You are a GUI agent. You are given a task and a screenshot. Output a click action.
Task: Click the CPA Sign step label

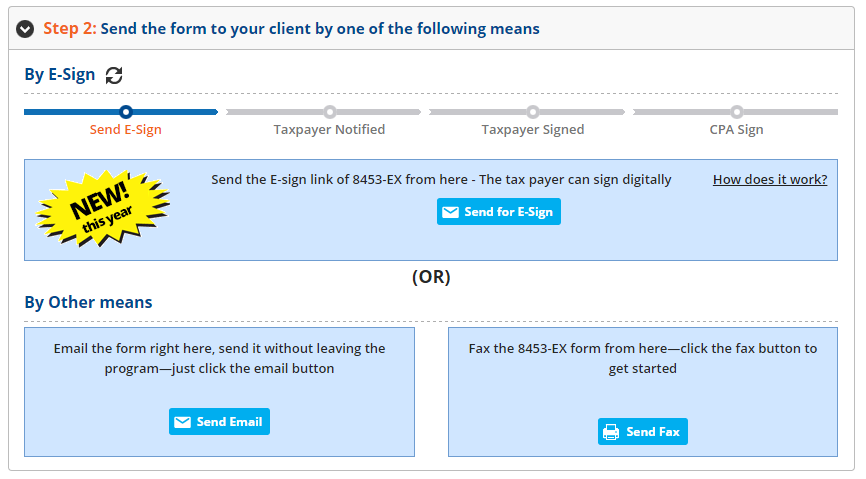coord(737,129)
